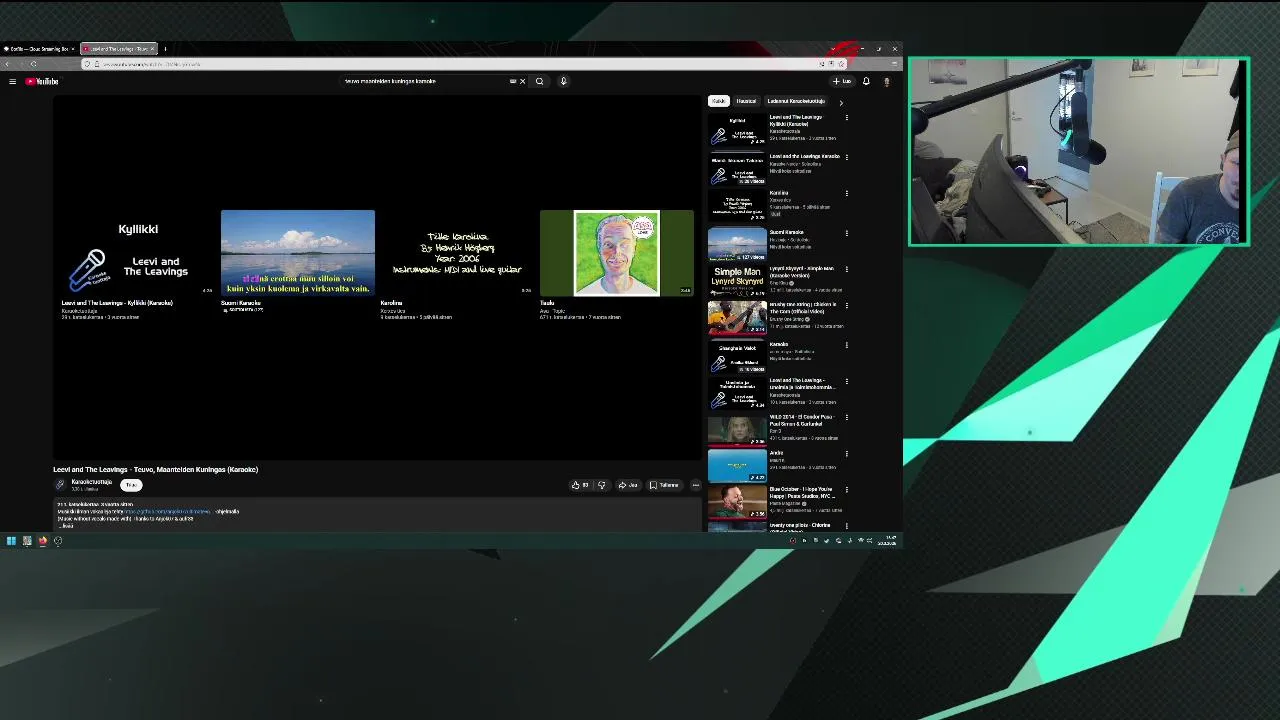This screenshot has width=1280, height=720.
Task: Open the Luo create button
Action: point(842,81)
